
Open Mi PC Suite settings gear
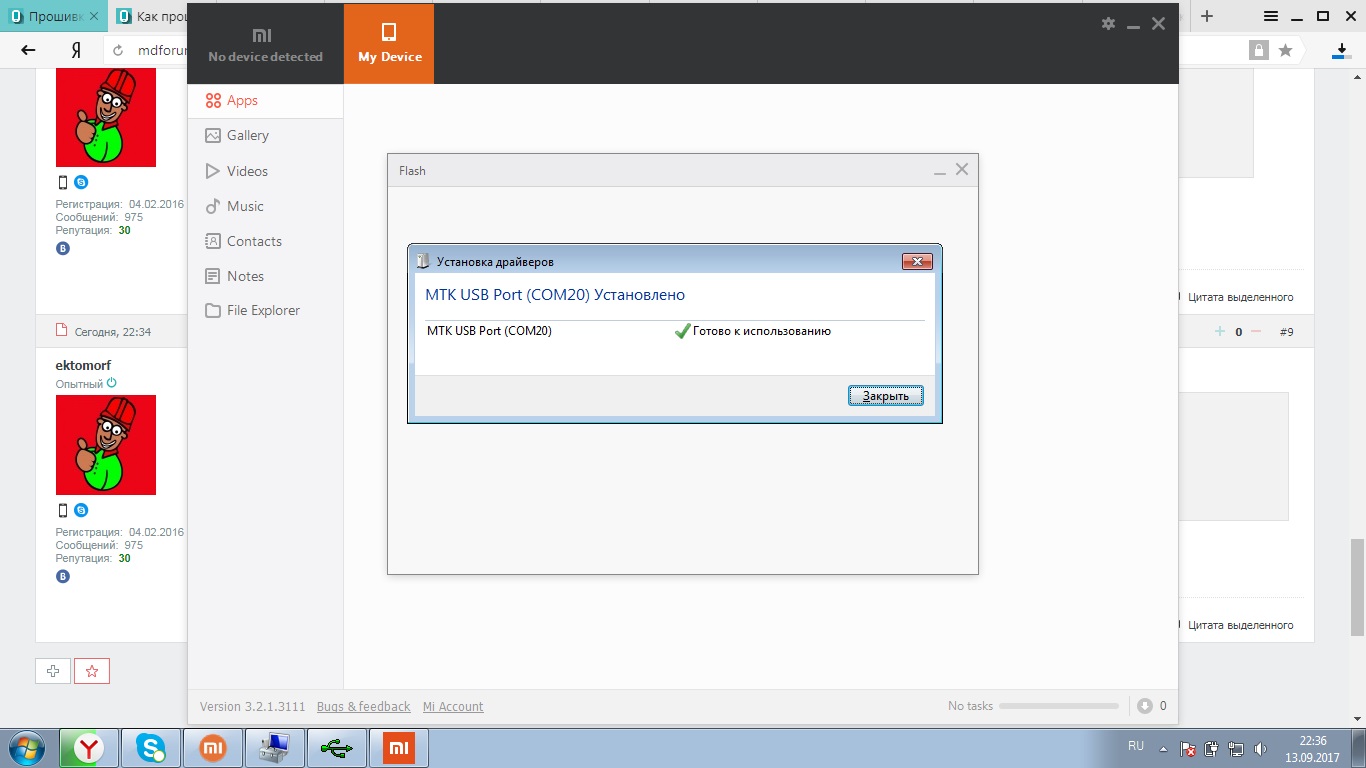tap(1108, 24)
